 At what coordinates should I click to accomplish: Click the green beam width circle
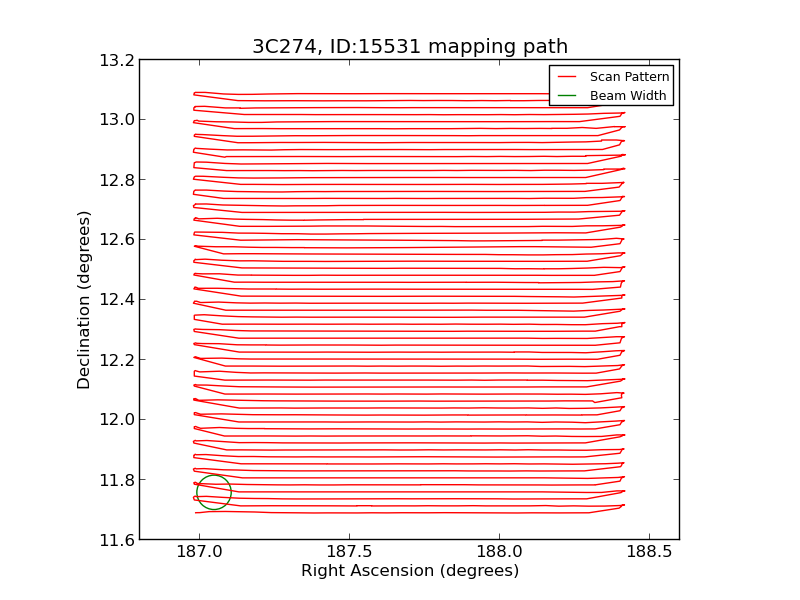point(214,492)
